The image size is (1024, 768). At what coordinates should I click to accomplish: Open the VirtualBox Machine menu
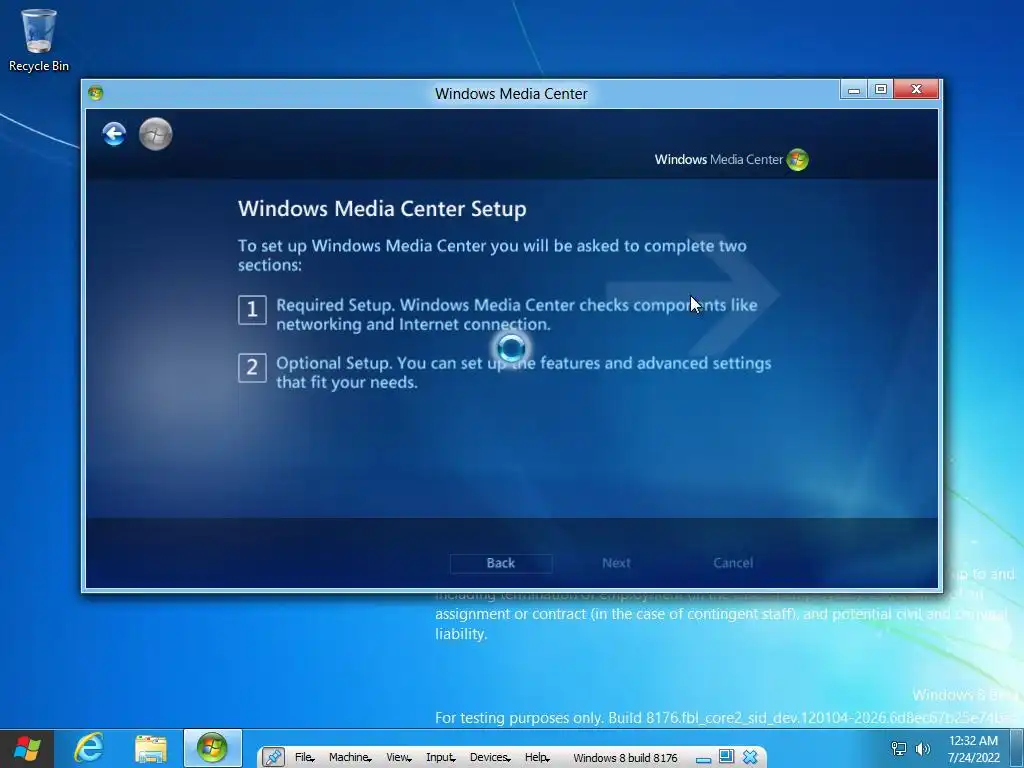click(x=350, y=758)
